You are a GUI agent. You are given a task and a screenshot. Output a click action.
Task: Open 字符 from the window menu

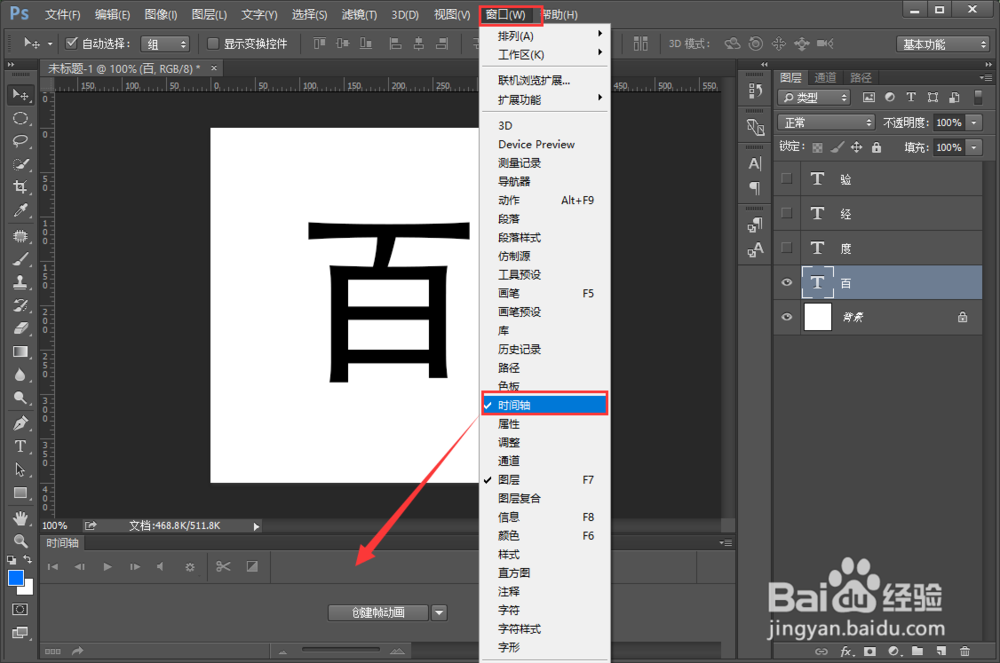point(508,610)
